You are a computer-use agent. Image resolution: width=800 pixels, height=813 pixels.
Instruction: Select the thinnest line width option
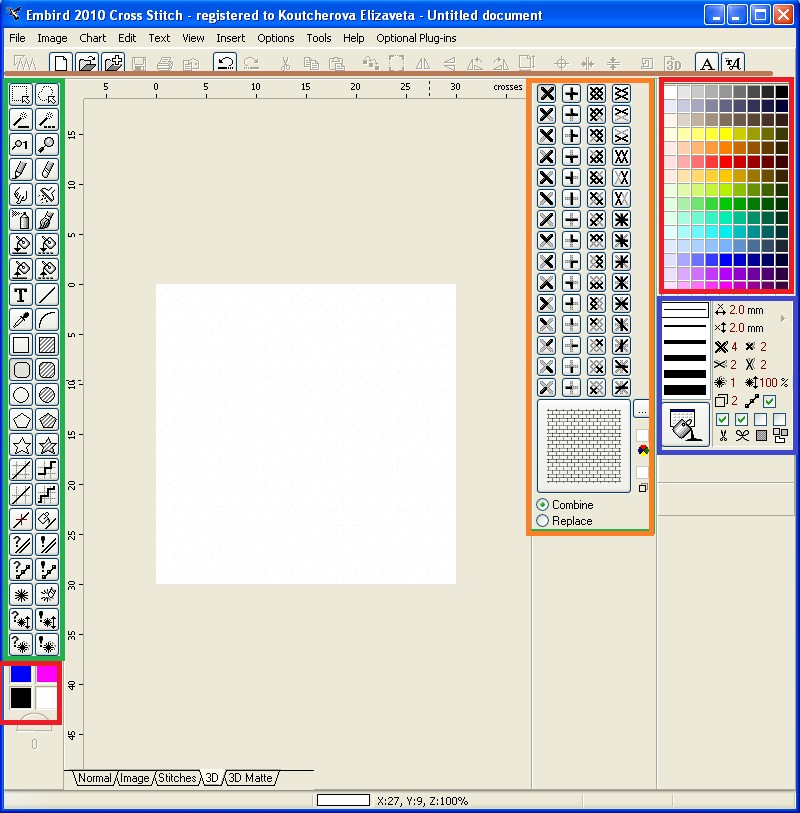point(685,310)
